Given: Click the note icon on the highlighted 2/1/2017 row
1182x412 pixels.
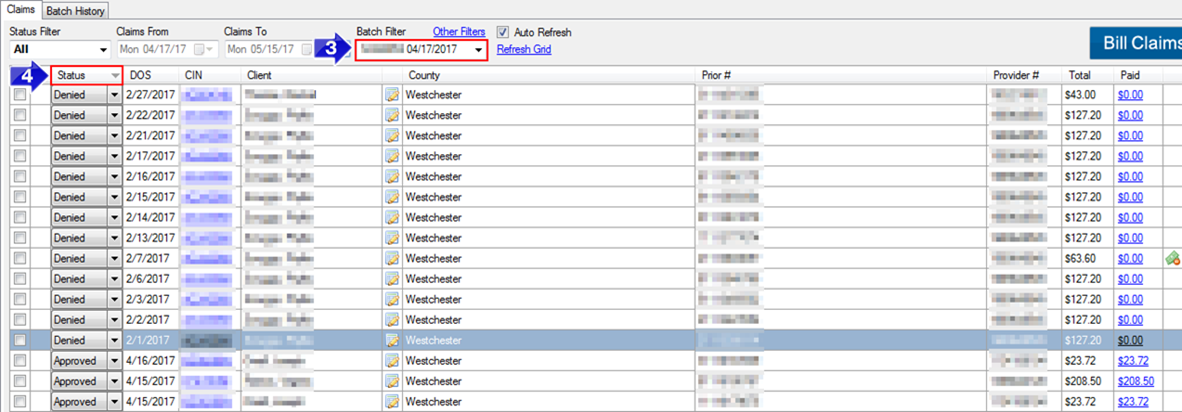Looking at the screenshot, I should [392, 340].
